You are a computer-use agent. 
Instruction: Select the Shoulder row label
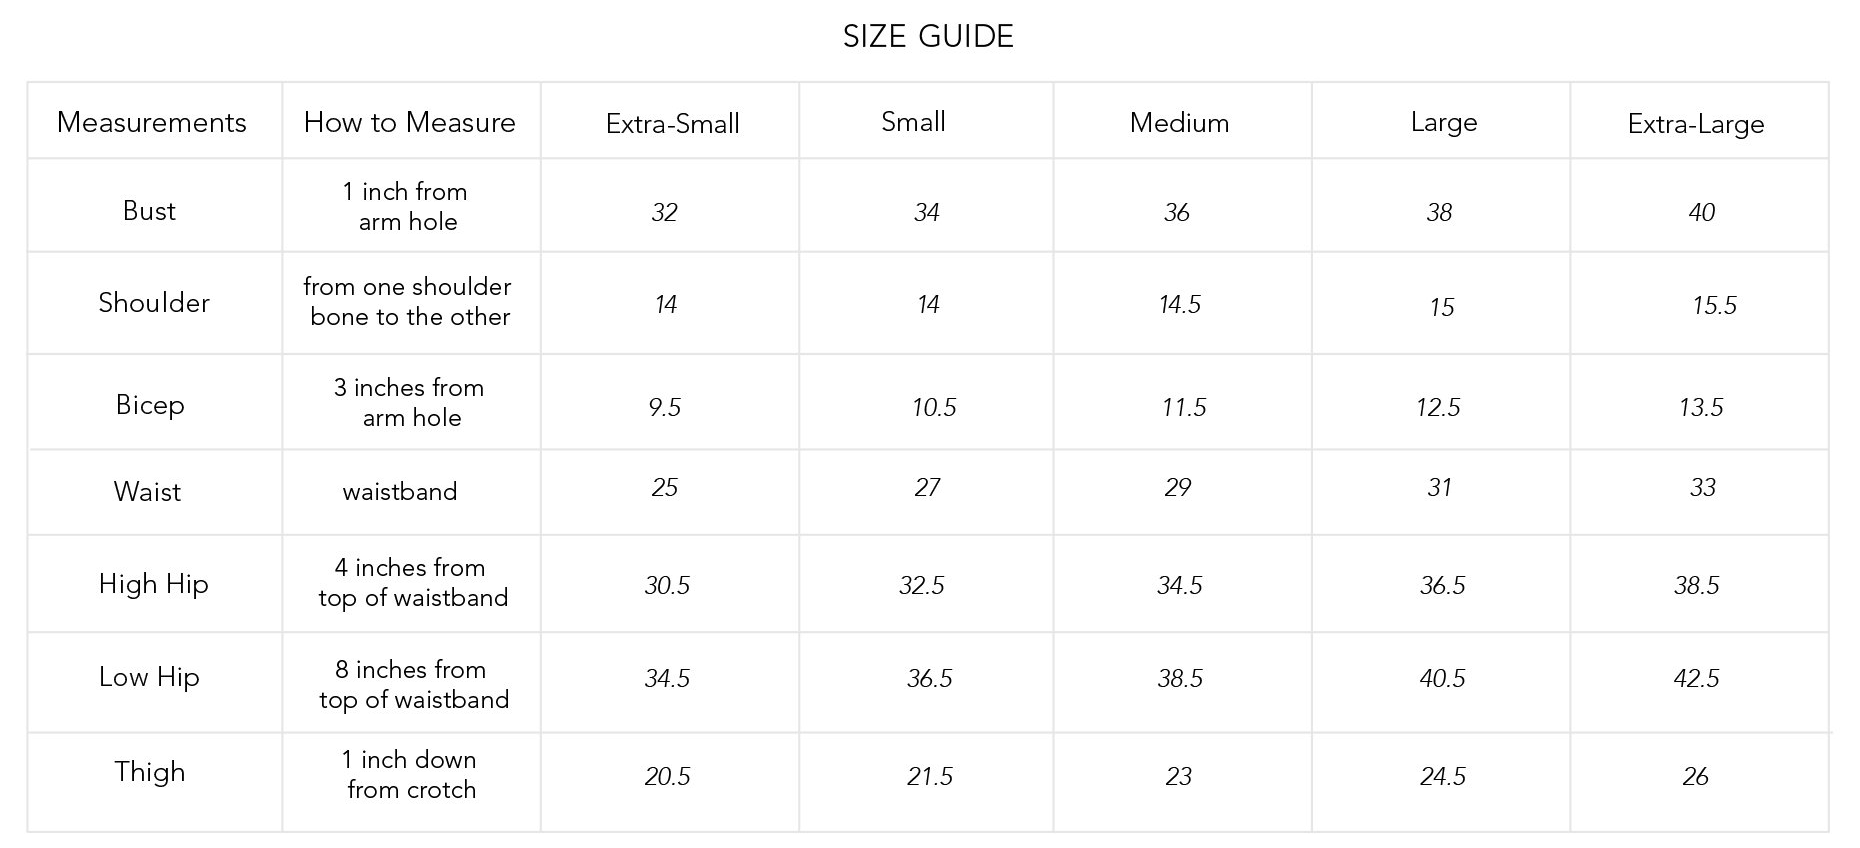[154, 303]
